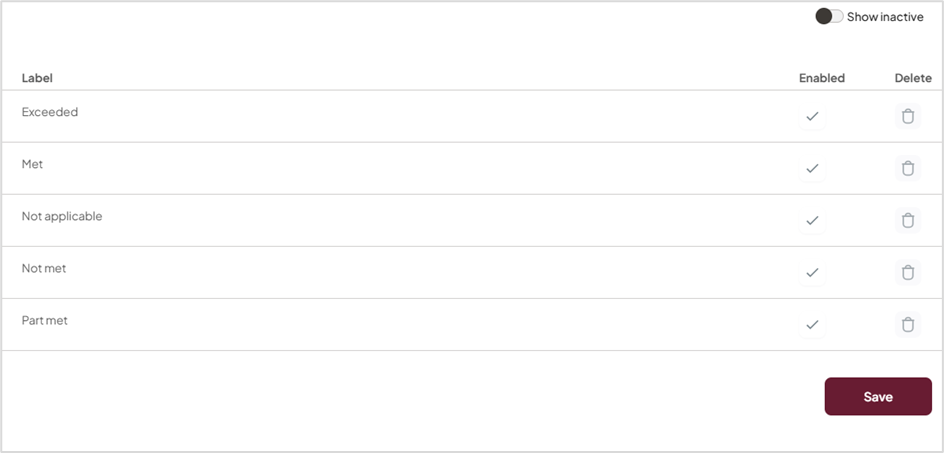The height and width of the screenshot is (453, 944).
Task: Trash the Part met label
Action: click(x=908, y=324)
